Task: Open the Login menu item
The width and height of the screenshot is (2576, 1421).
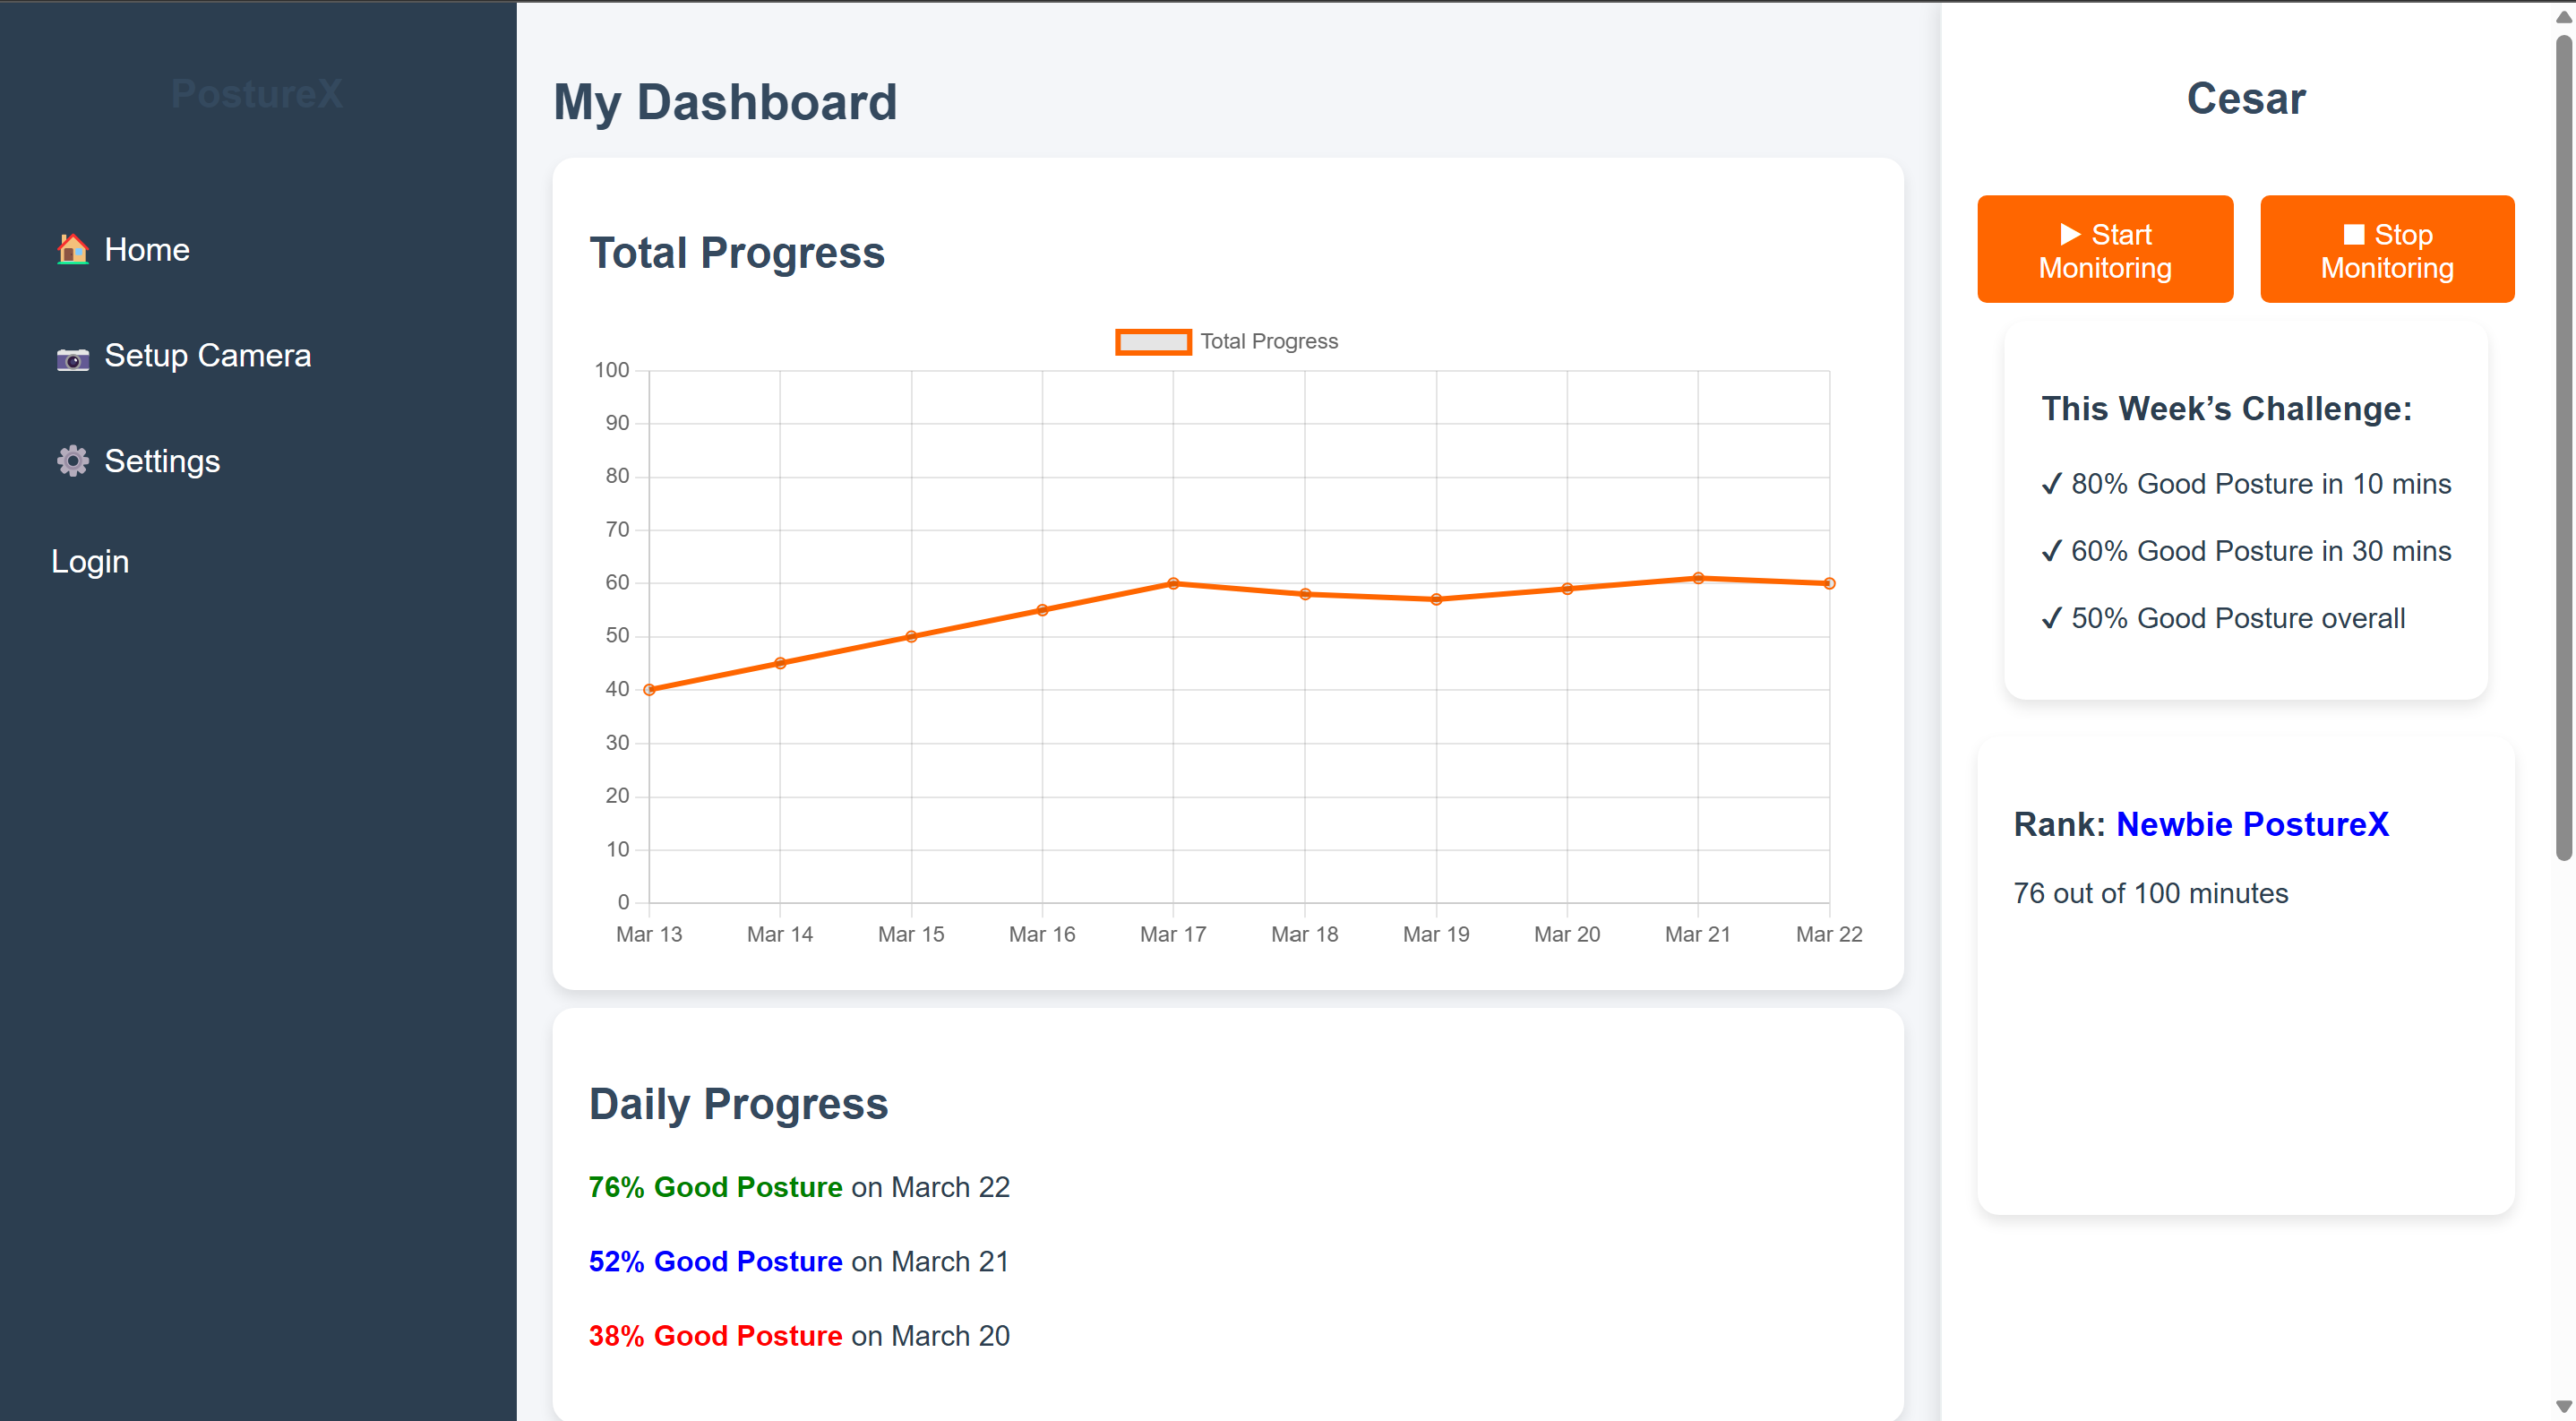Action: click(x=90, y=562)
